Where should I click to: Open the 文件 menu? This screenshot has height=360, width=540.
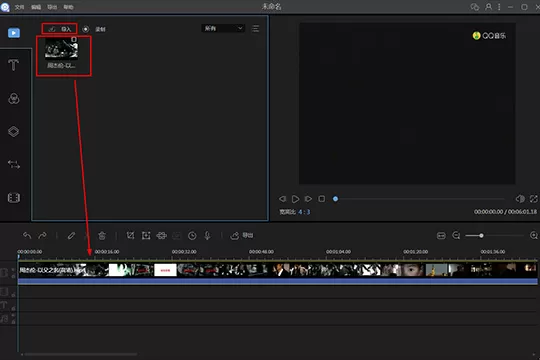click(x=20, y=7)
